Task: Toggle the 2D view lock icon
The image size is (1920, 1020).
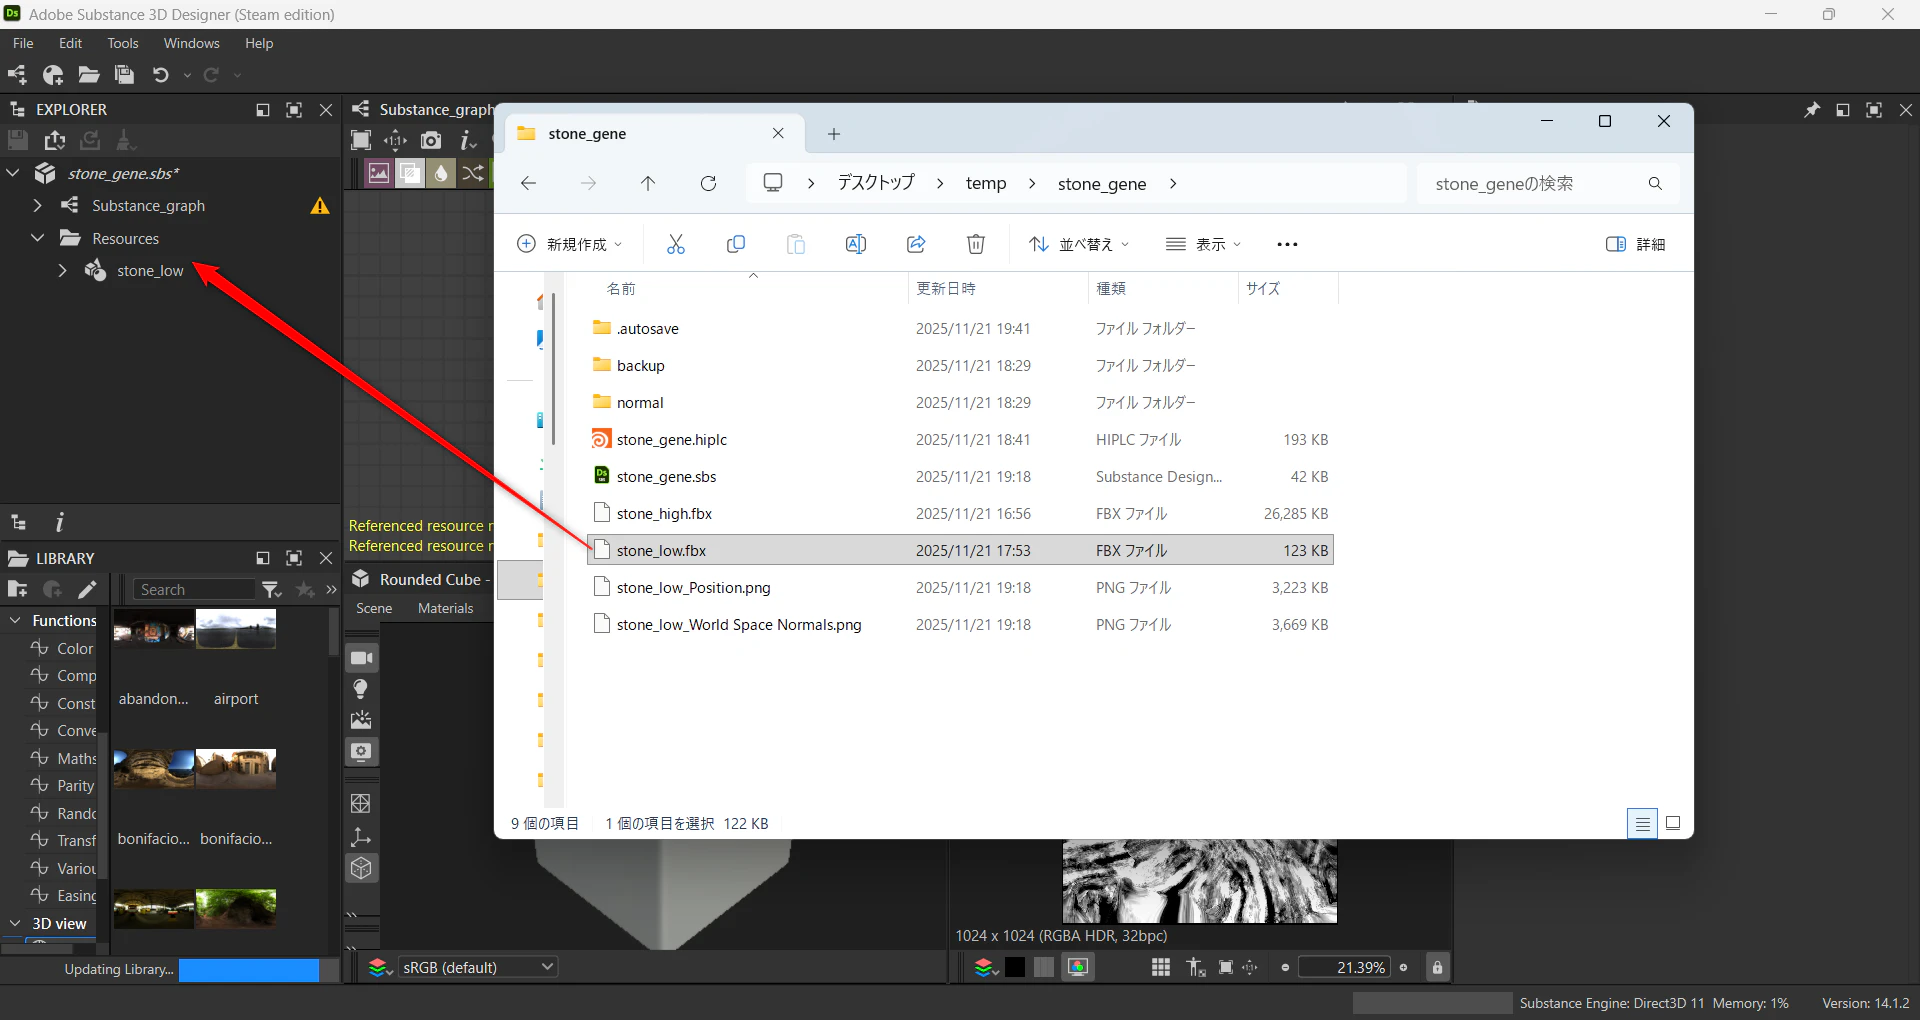Action: click(1437, 967)
